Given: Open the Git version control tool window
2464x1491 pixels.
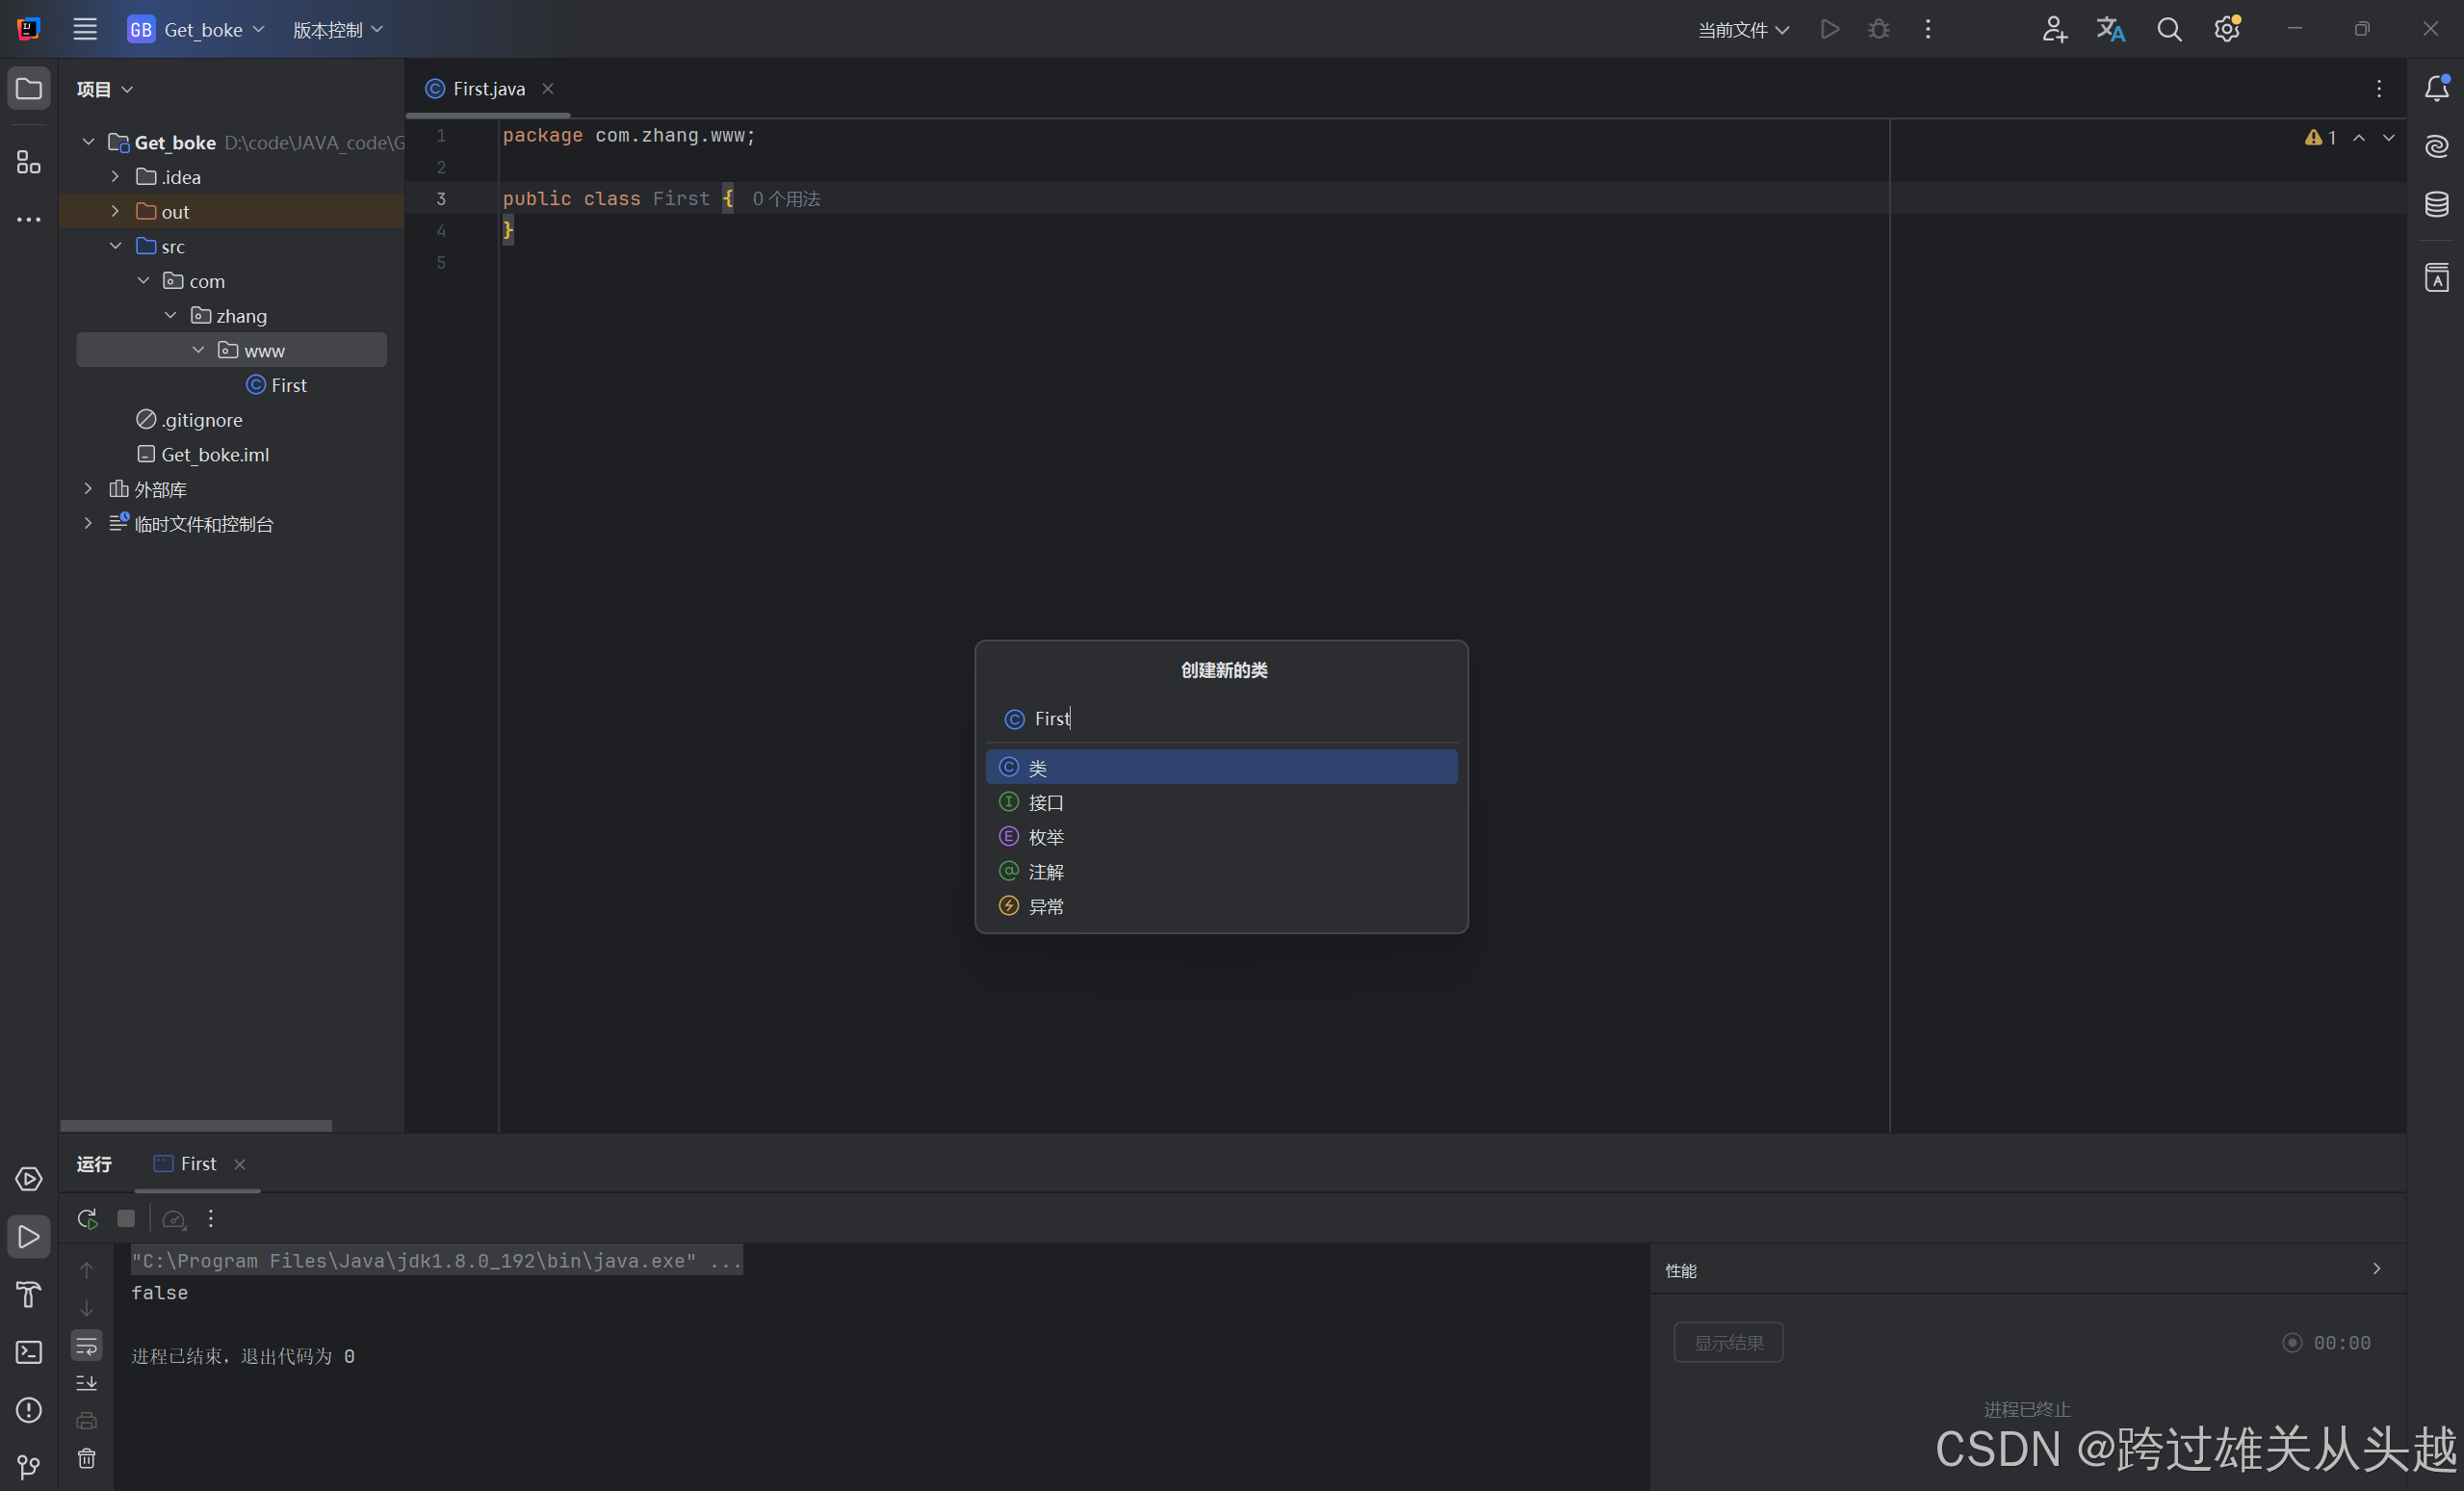Looking at the screenshot, I should click(x=29, y=1467).
